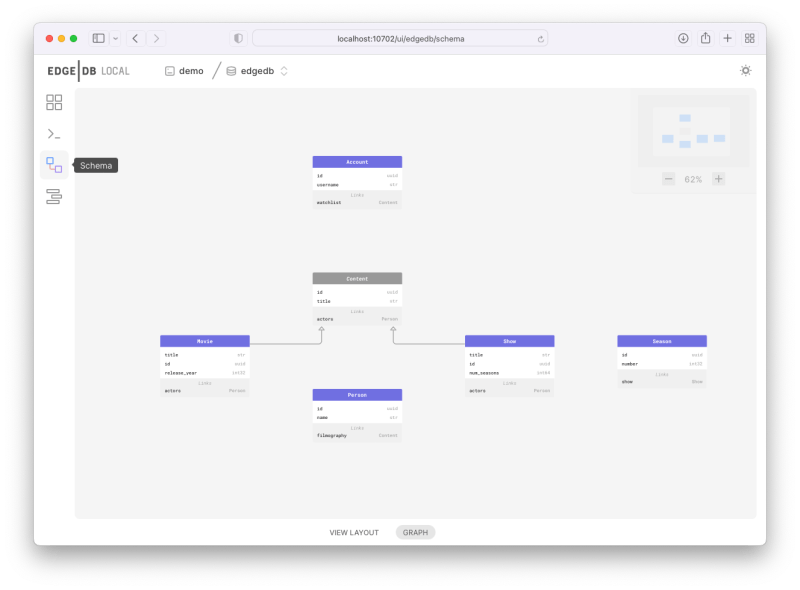Screen dimensions: 800x590
Task: Click actors link in Movie table
Action: tap(205, 391)
